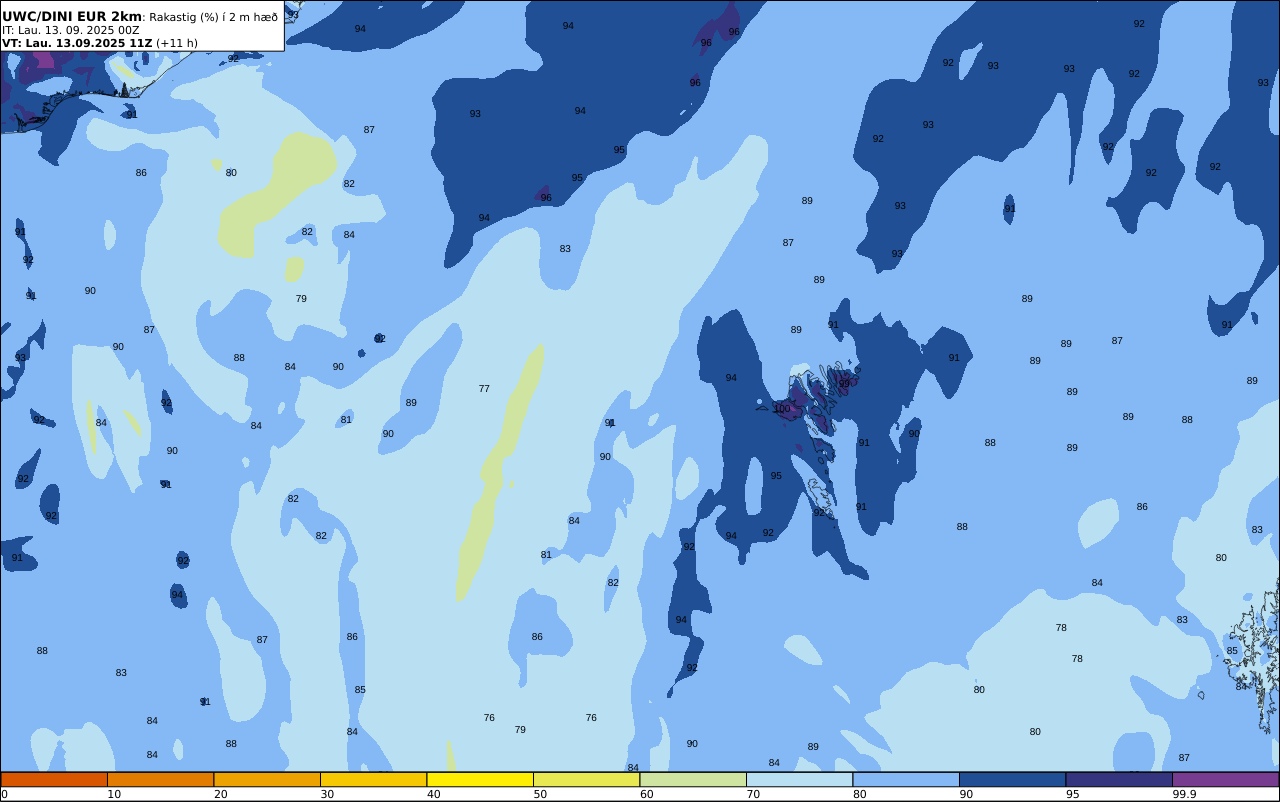Select the 'IT: Lau. 13. 09. 2025 00Z' line

[71, 30]
